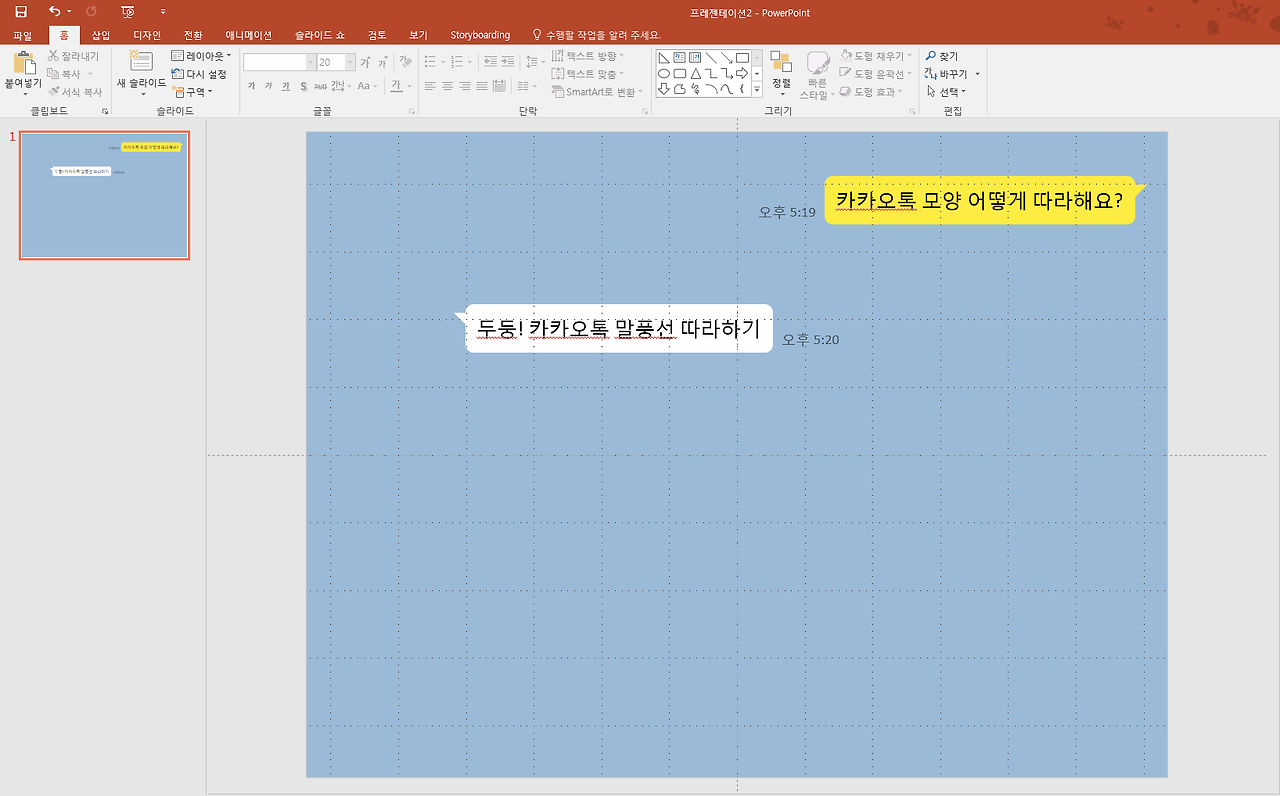Click Convert to SmartArt (SmartArt로 변환) button
This screenshot has height=796, width=1280.
[595, 92]
